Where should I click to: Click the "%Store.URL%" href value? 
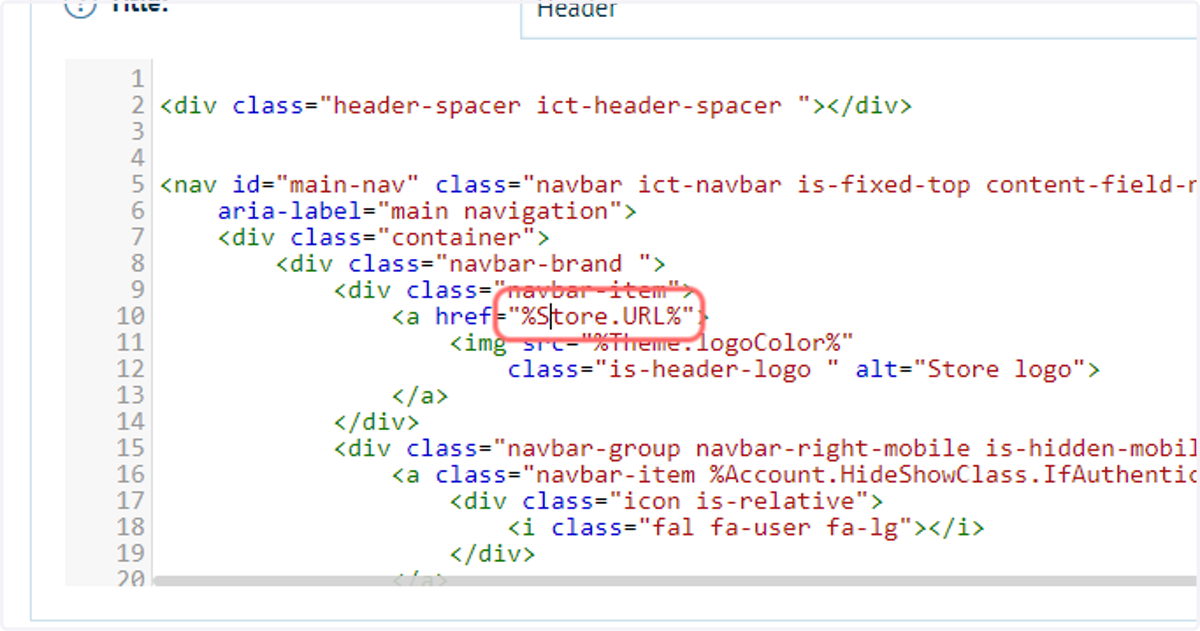coord(602,317)
